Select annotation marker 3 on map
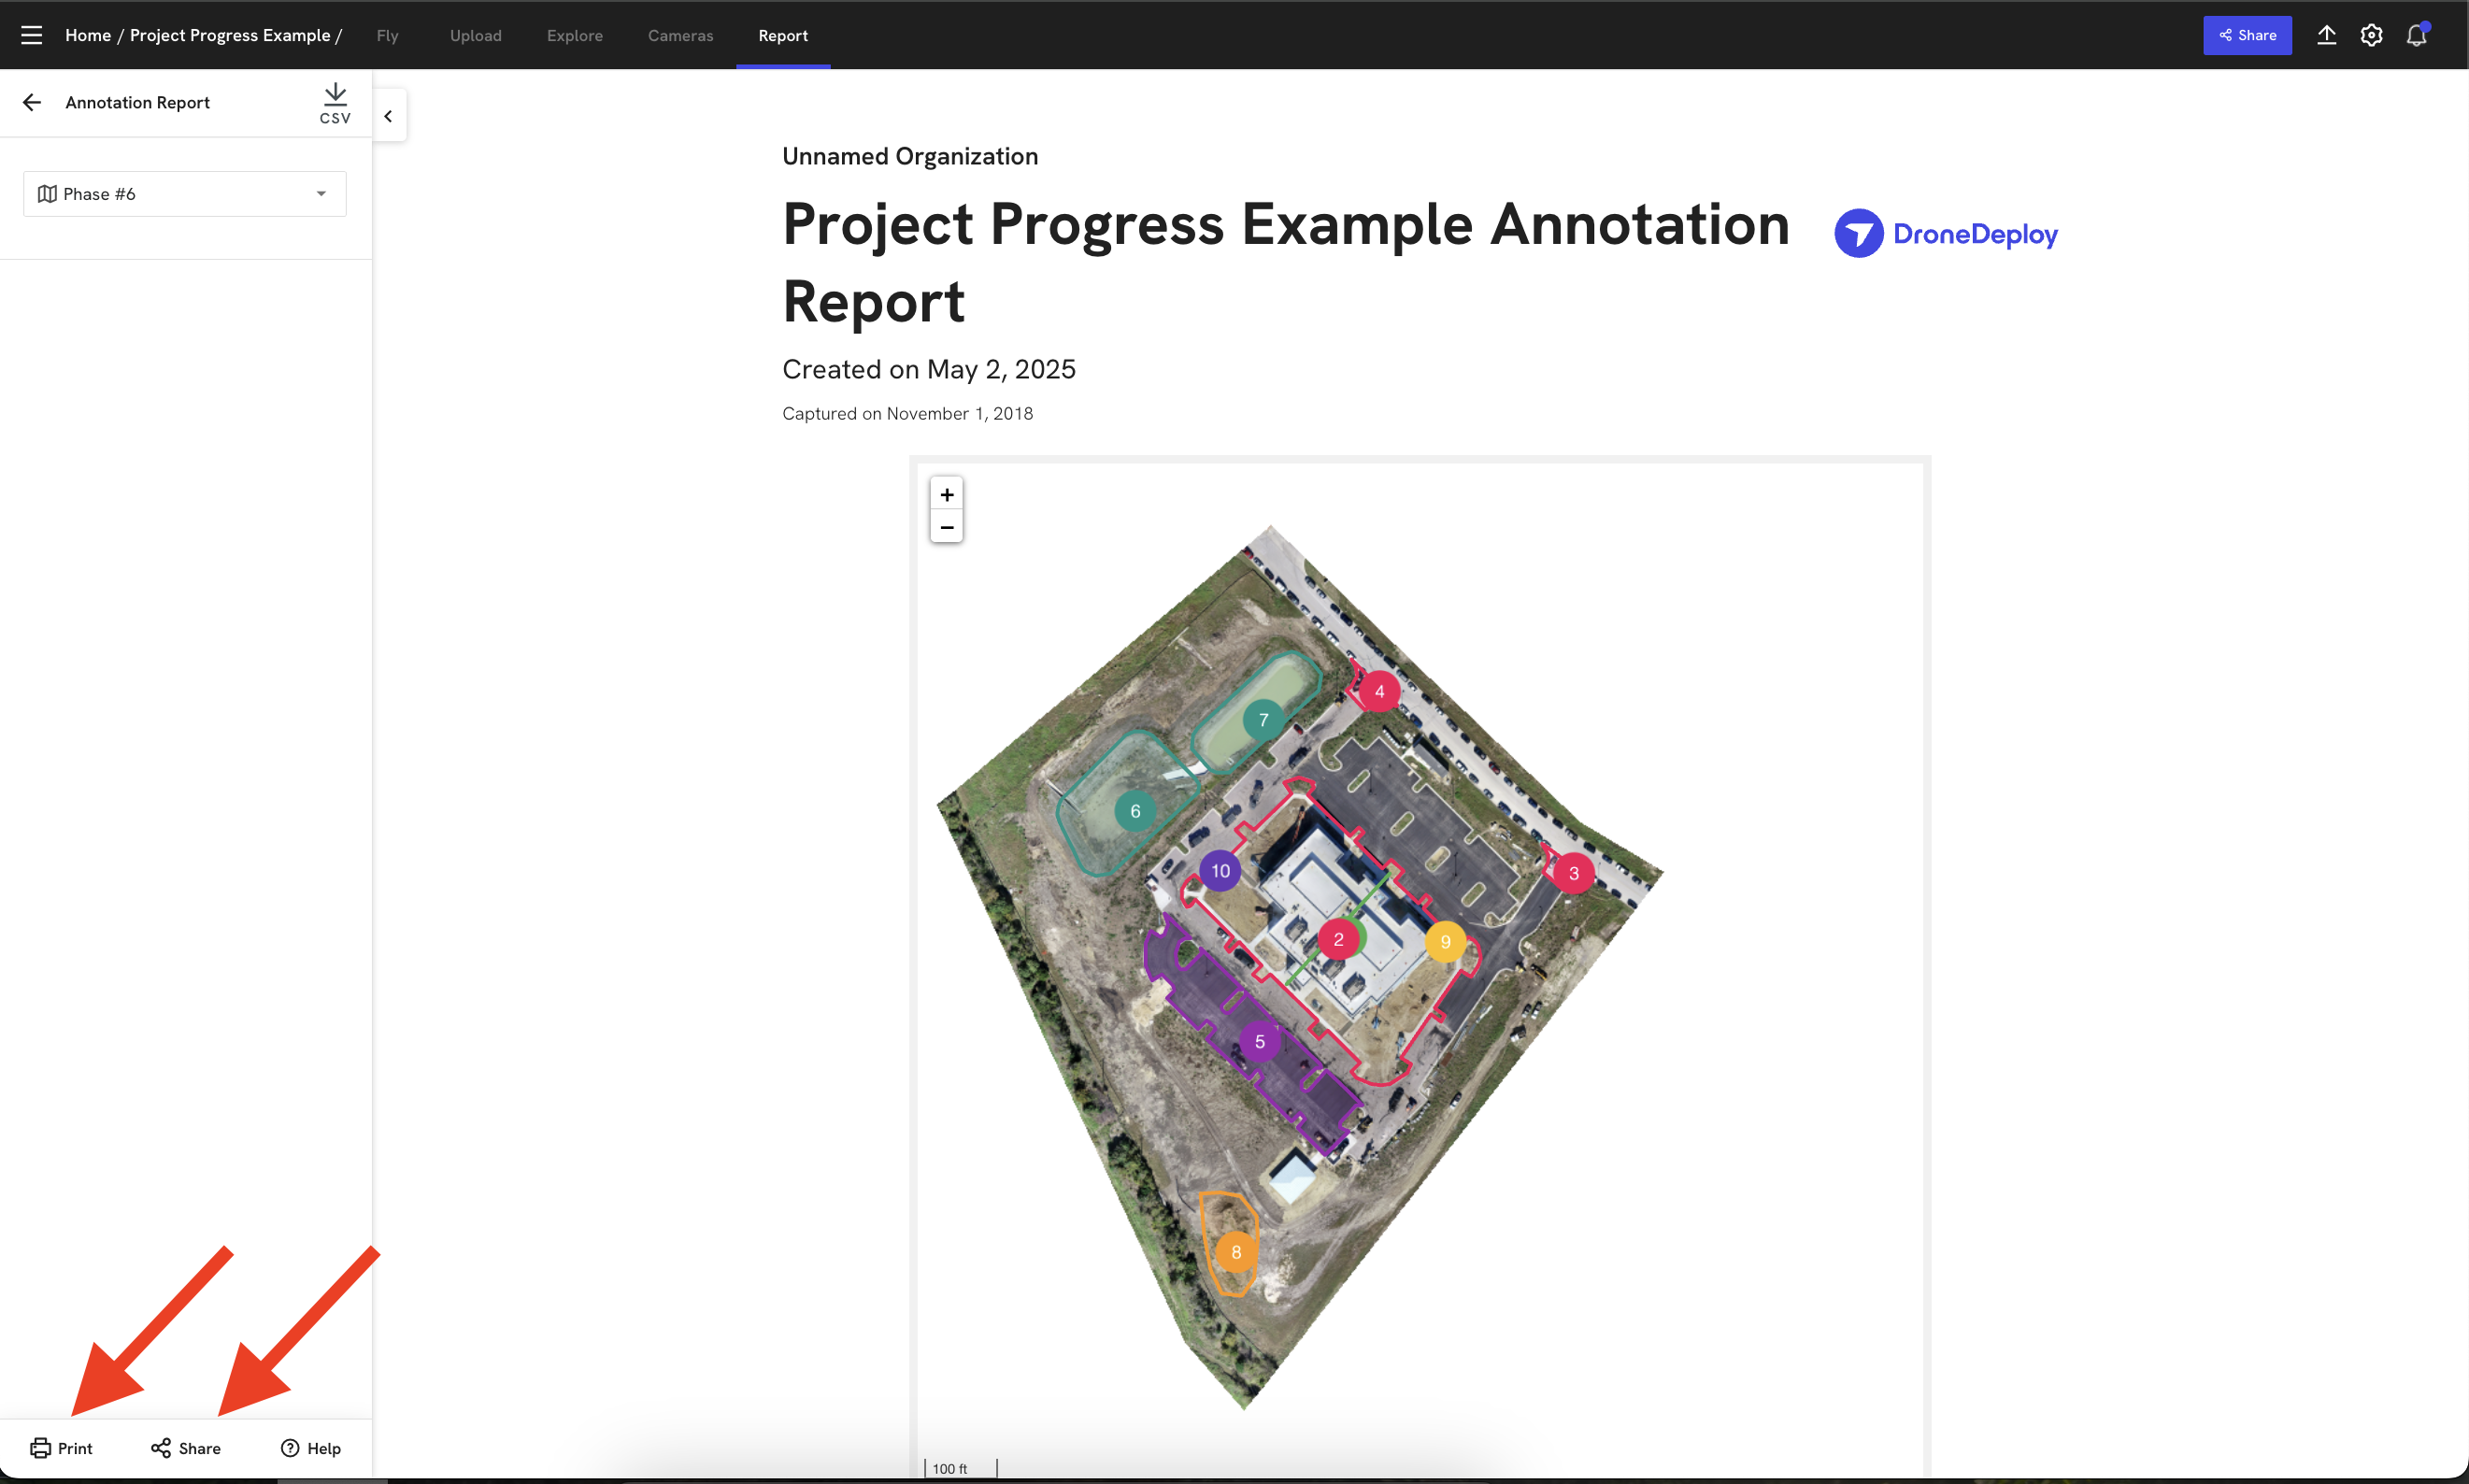The width and height of the screenshot is (2469, 1484). click(1573, 873)
